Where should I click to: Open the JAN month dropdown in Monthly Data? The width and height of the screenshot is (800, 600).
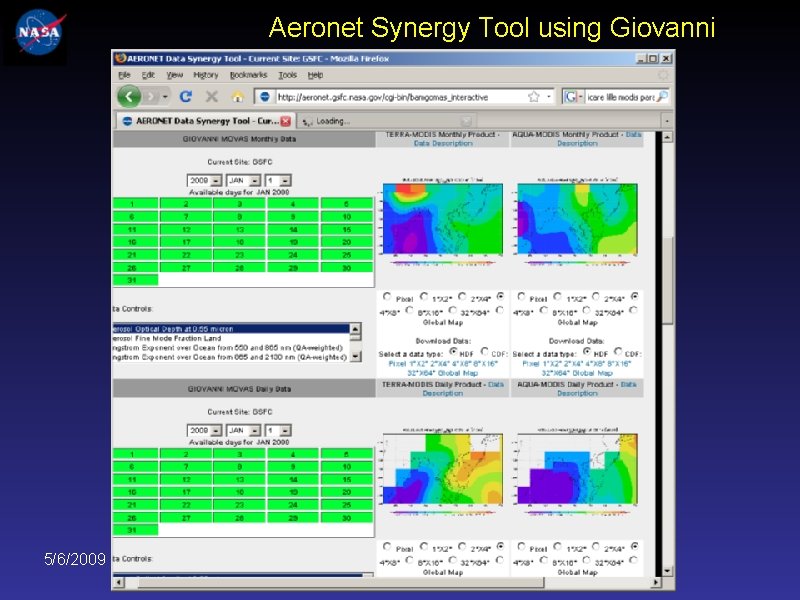point(243,180)
